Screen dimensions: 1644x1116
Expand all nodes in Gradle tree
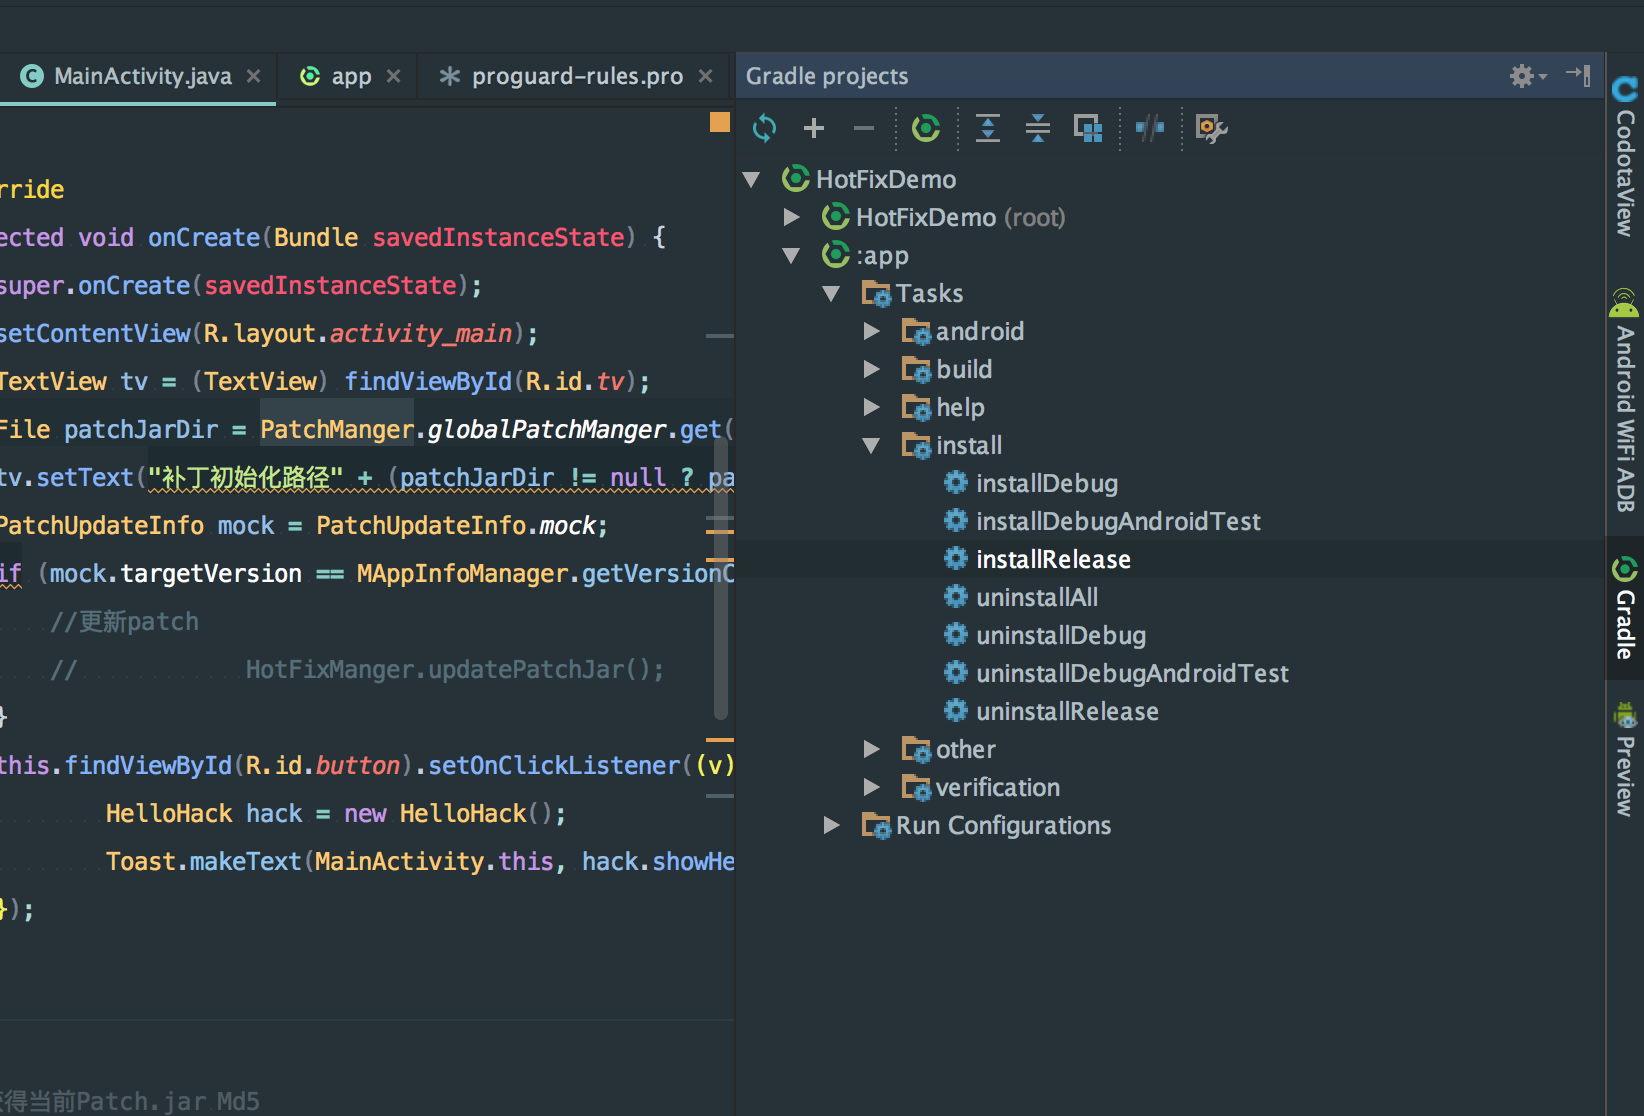[988, 128]
